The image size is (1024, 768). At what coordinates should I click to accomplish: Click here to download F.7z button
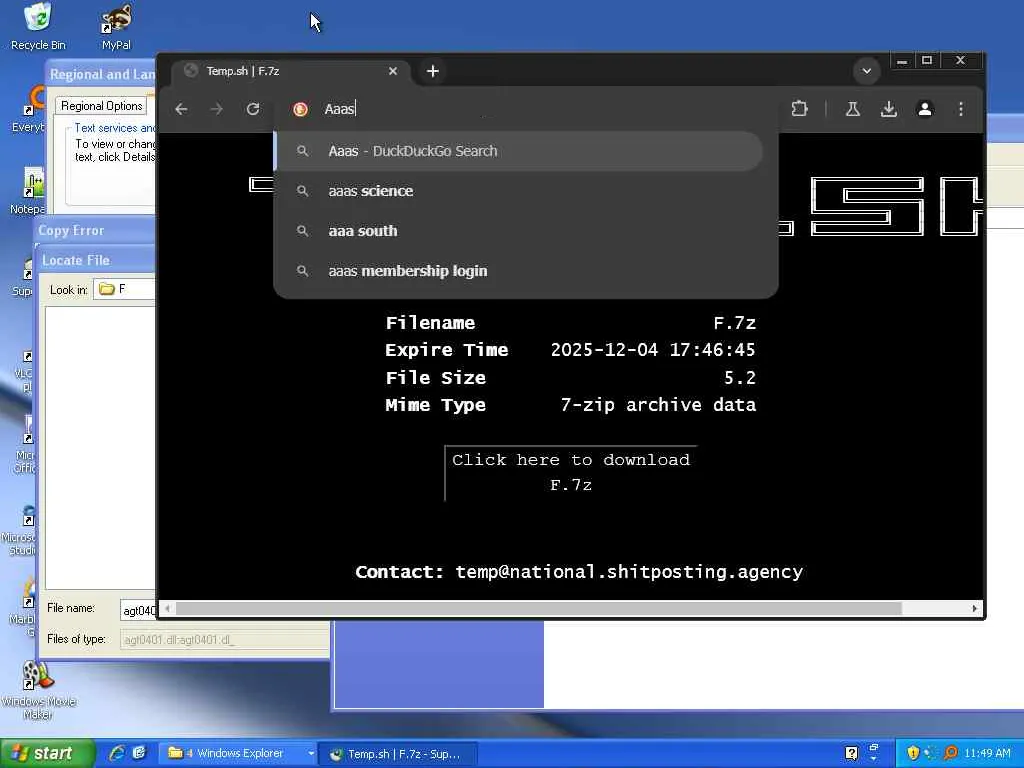point(571,473)
